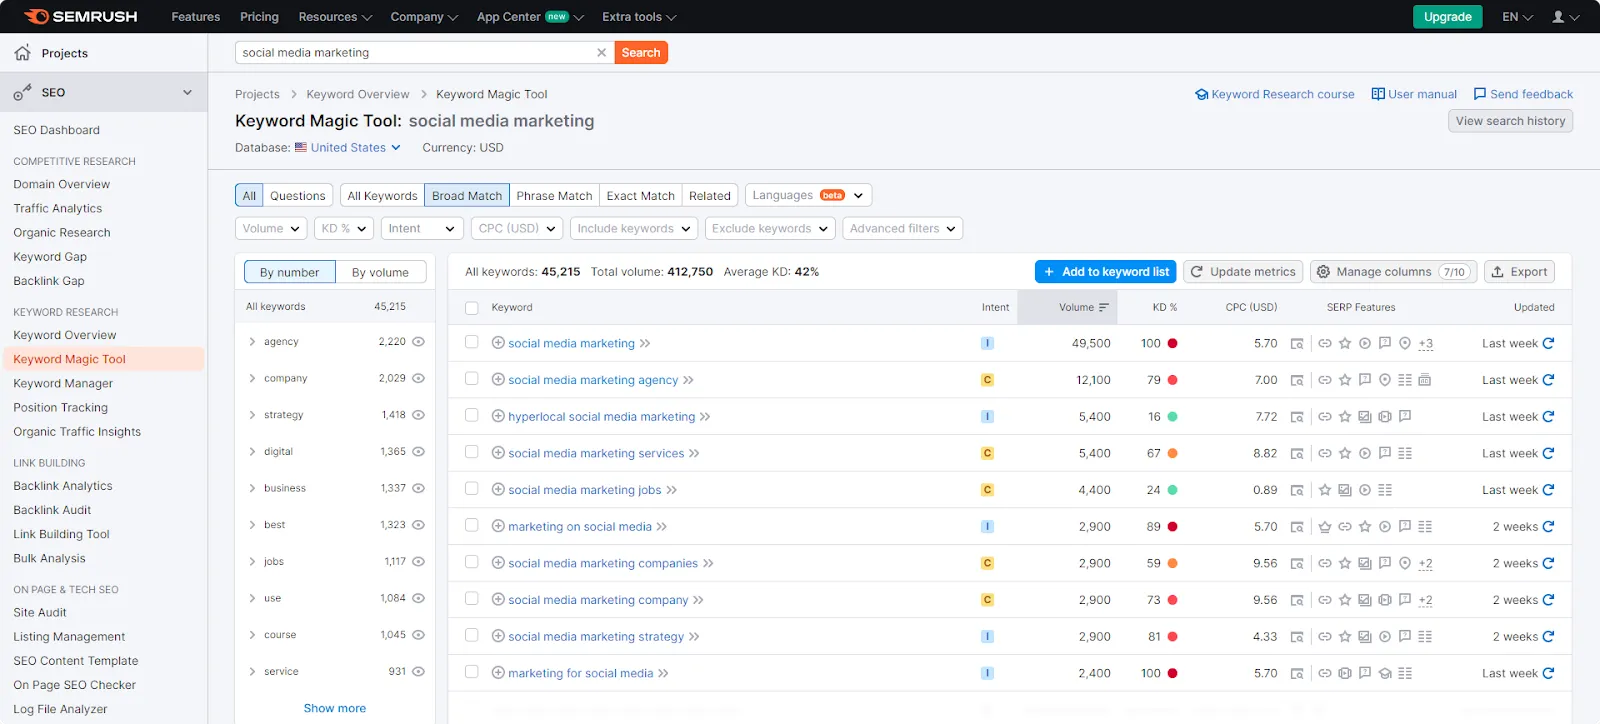
Task: Click the Semrush logo
Action: tap(81, 16)
